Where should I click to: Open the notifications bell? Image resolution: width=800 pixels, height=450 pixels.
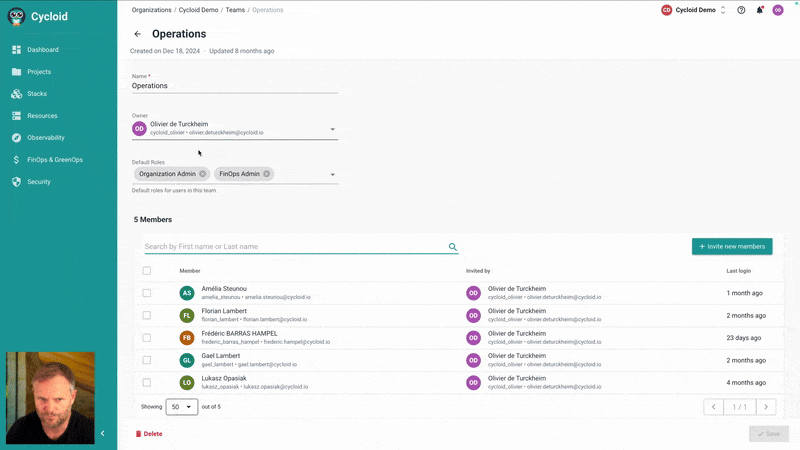click(x=759, y=10)
